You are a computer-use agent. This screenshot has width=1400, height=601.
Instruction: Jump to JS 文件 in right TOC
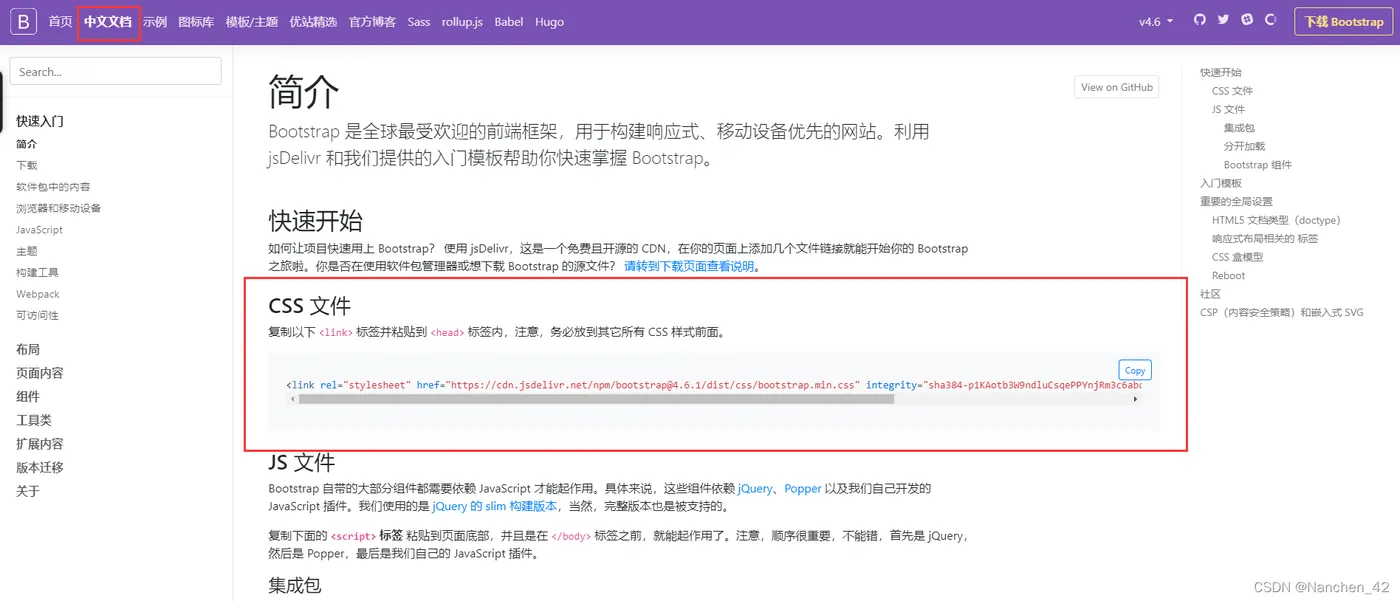click(1228, 109)
